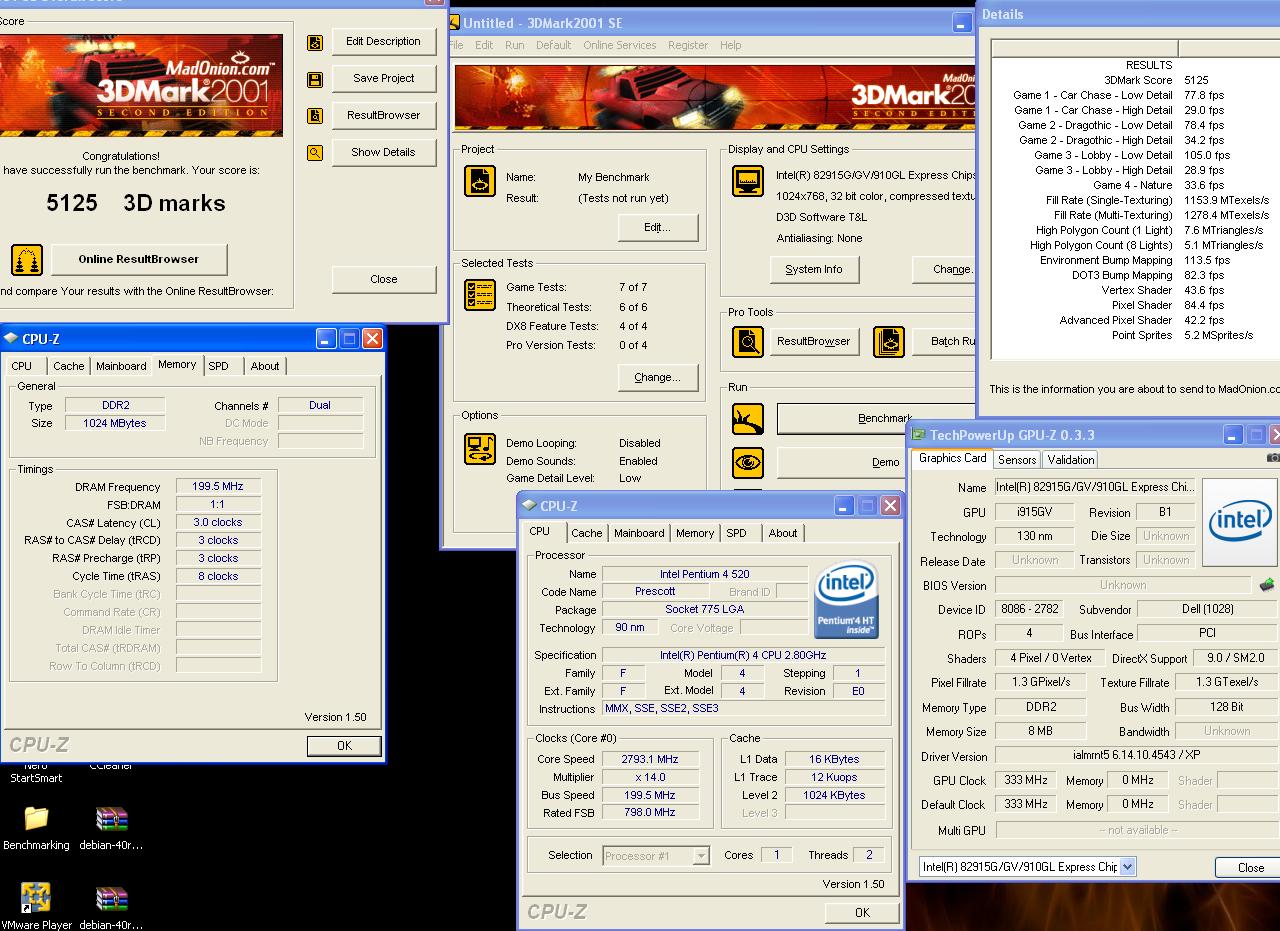
Task: Click OK in the front CPU-Z window
Action: 862,912
